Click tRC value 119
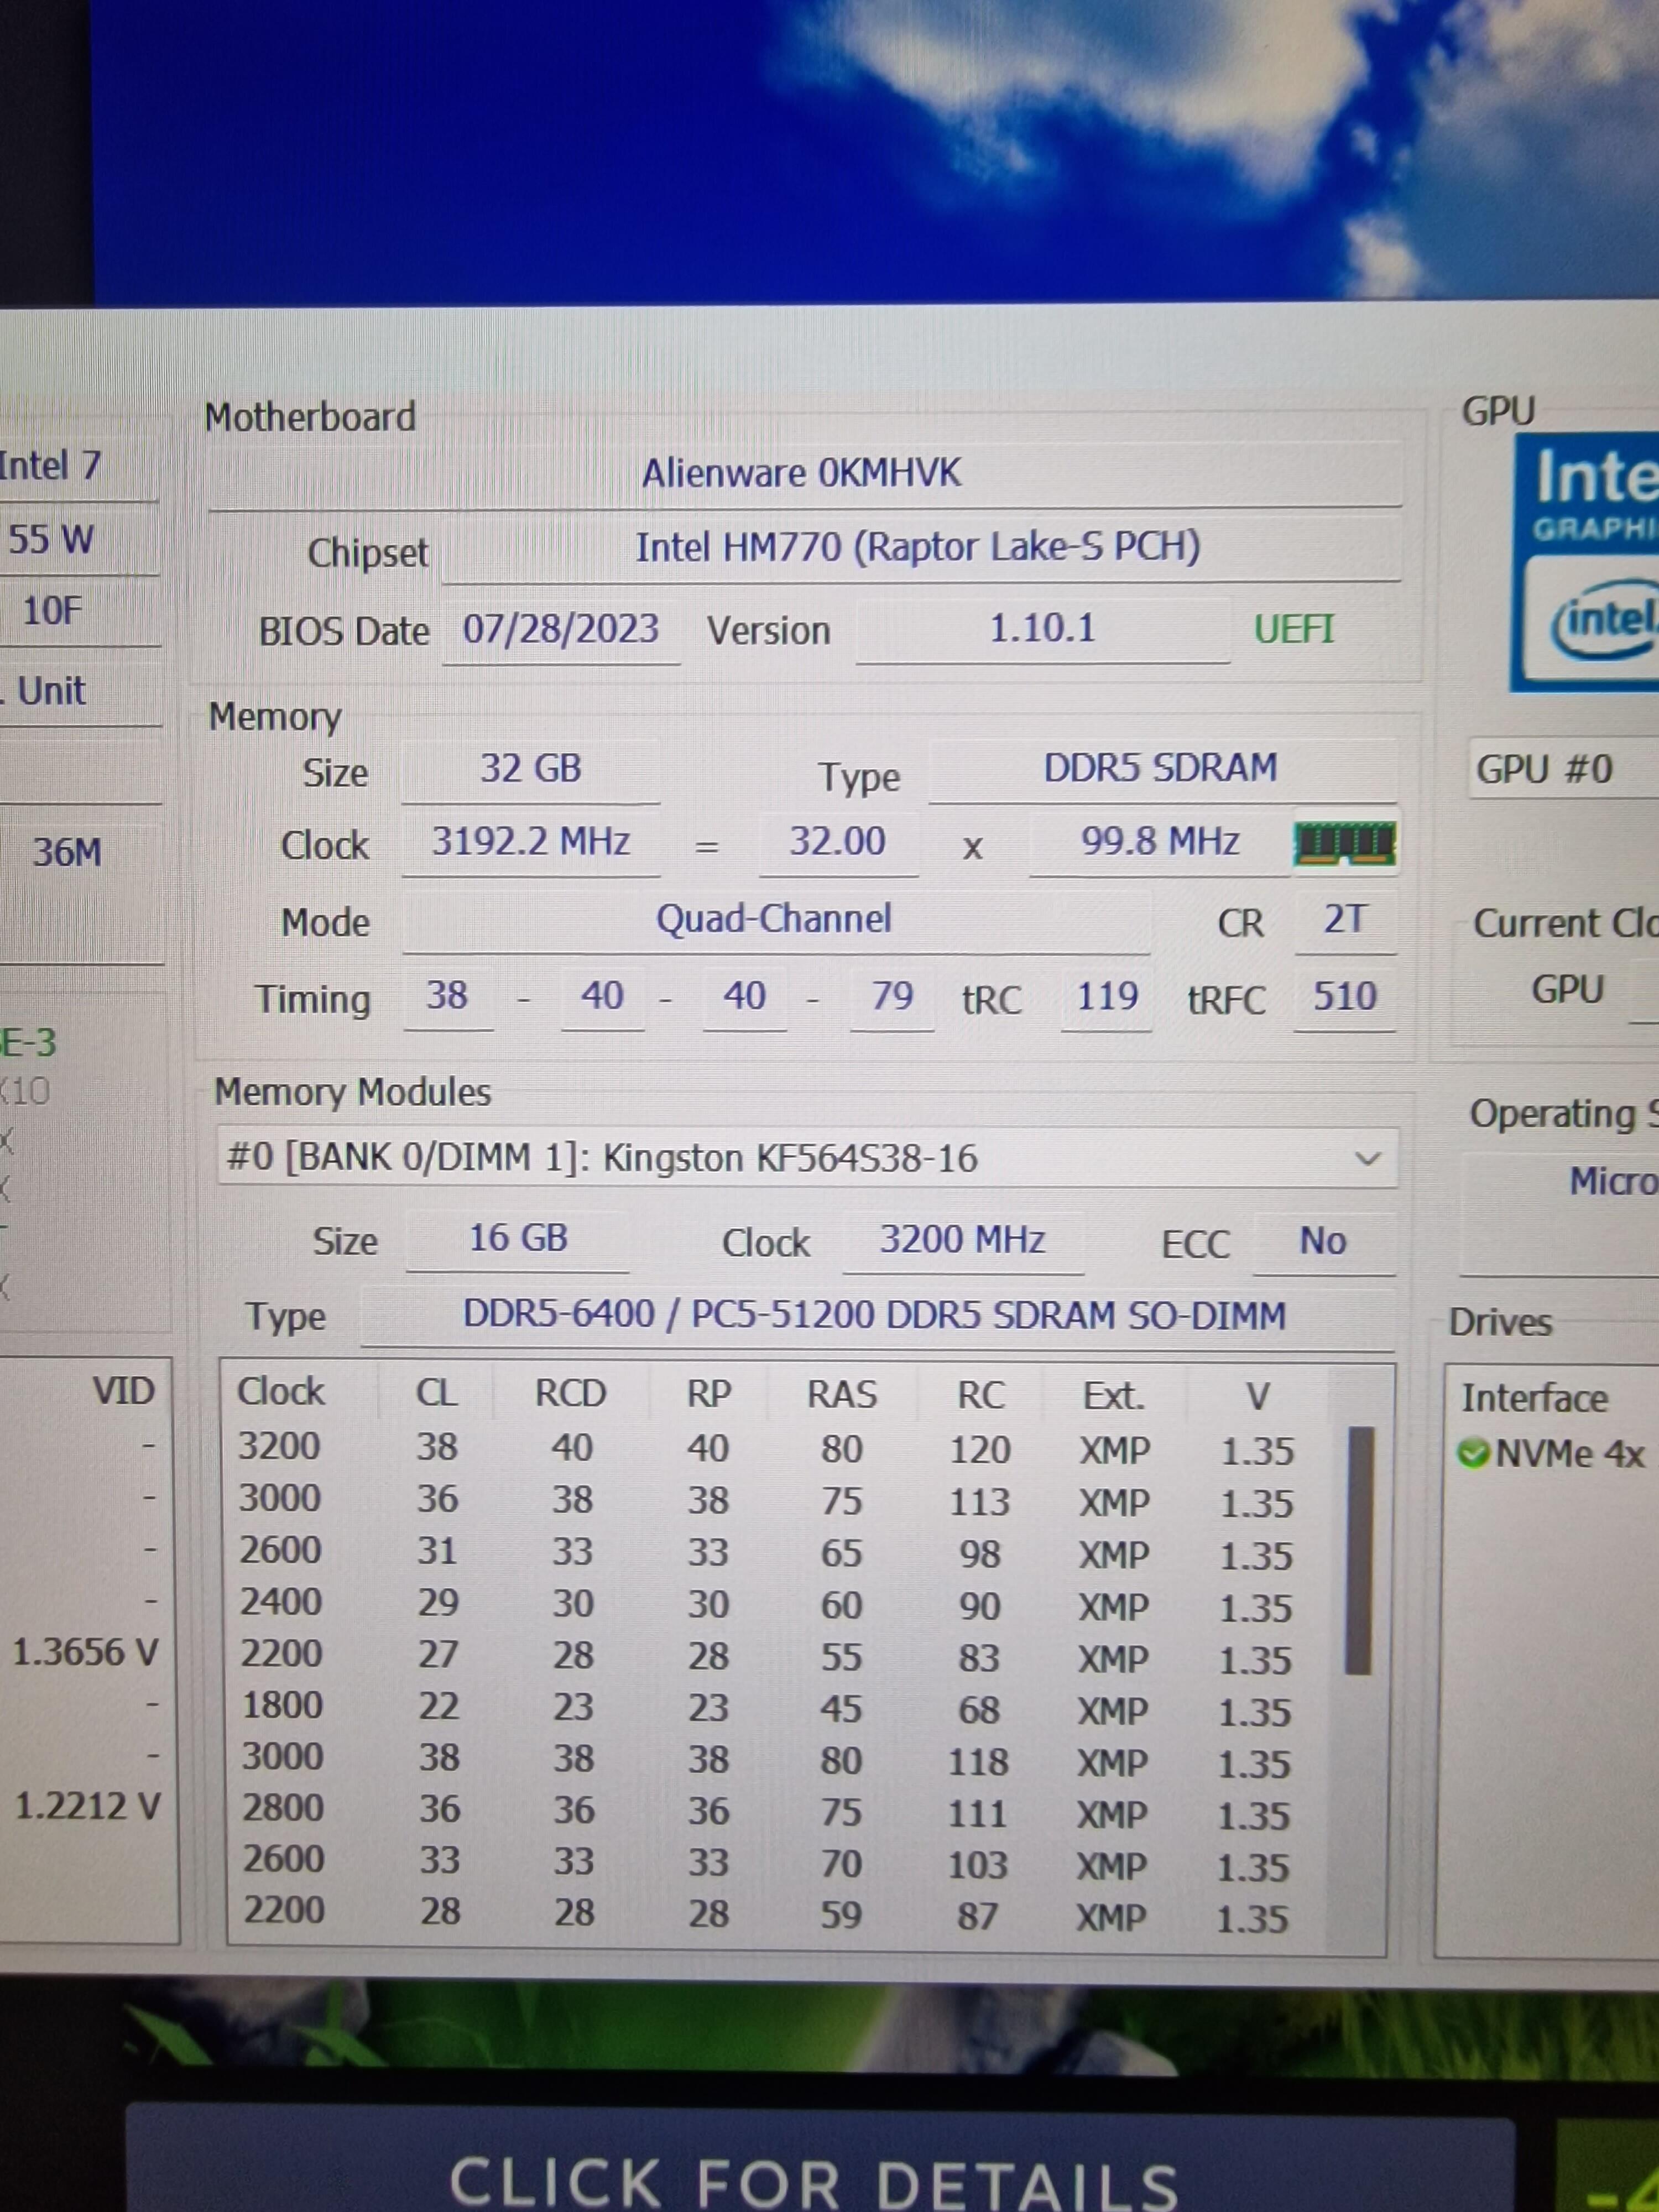The width and height of the screenshot is (1659, 2212). 1107,997
